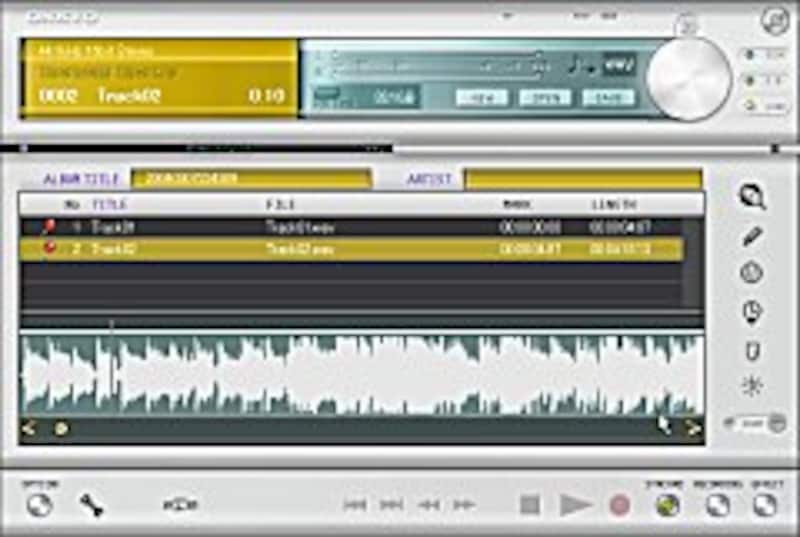Screen dimensions: 800x537
Task: Toggle the top small switch right of knob
Action: (x=763, y=55)
